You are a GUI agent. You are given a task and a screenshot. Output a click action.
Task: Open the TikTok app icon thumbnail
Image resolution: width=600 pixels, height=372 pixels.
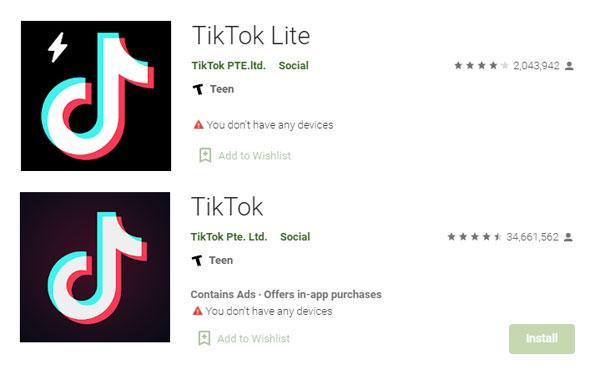click(95, 267)
